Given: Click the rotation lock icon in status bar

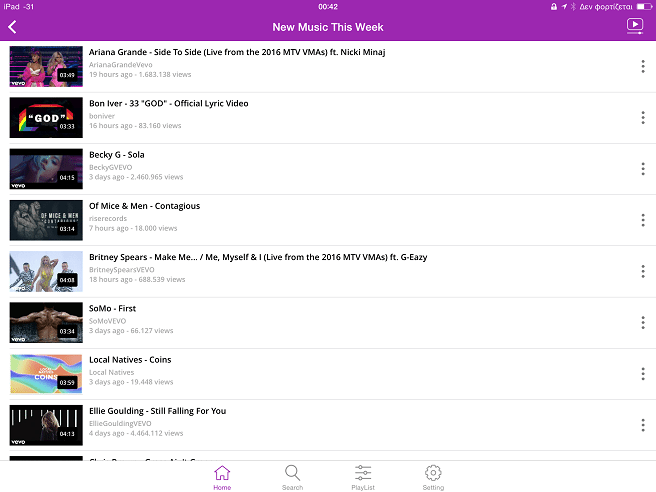Looking at the screenshot, I should click(554, 7).
